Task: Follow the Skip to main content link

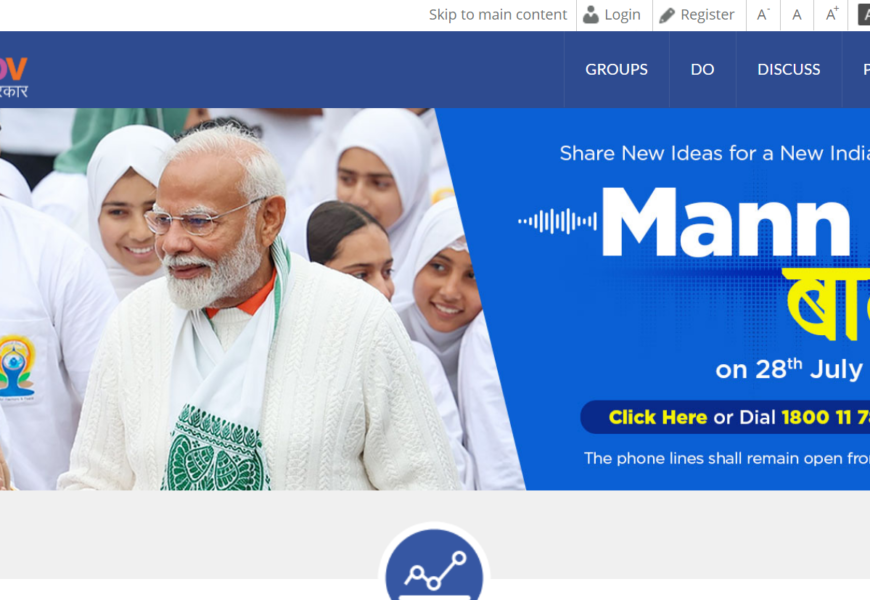Action: point(498,15)
